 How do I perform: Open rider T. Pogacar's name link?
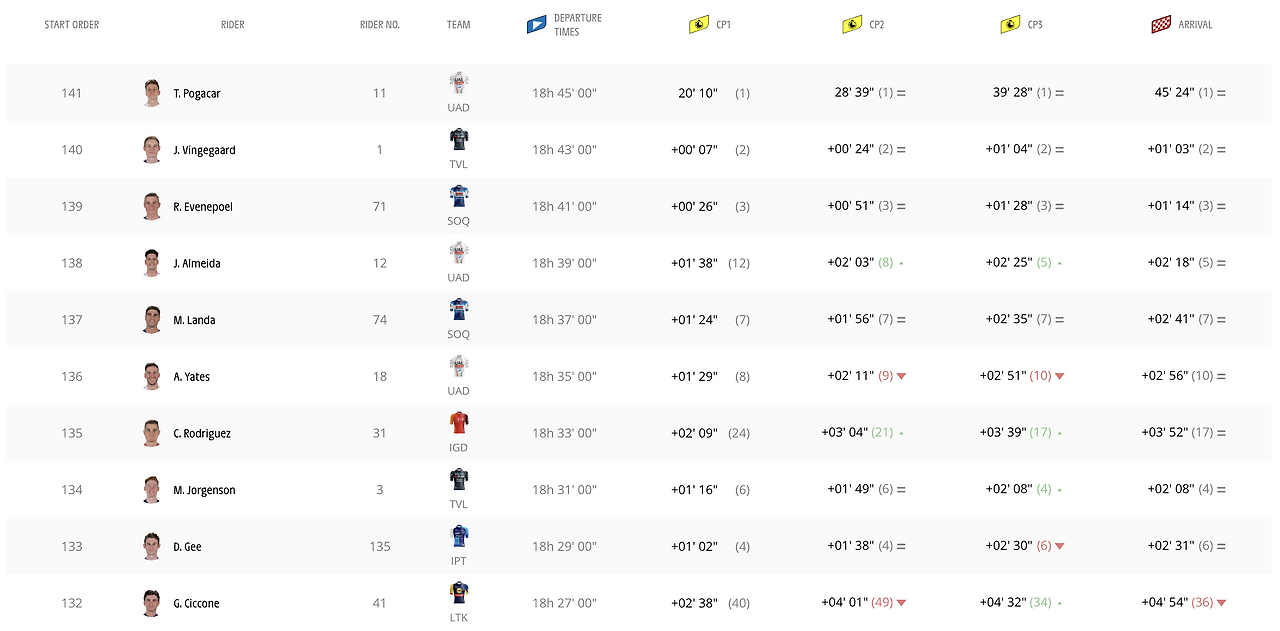[198, 93]
